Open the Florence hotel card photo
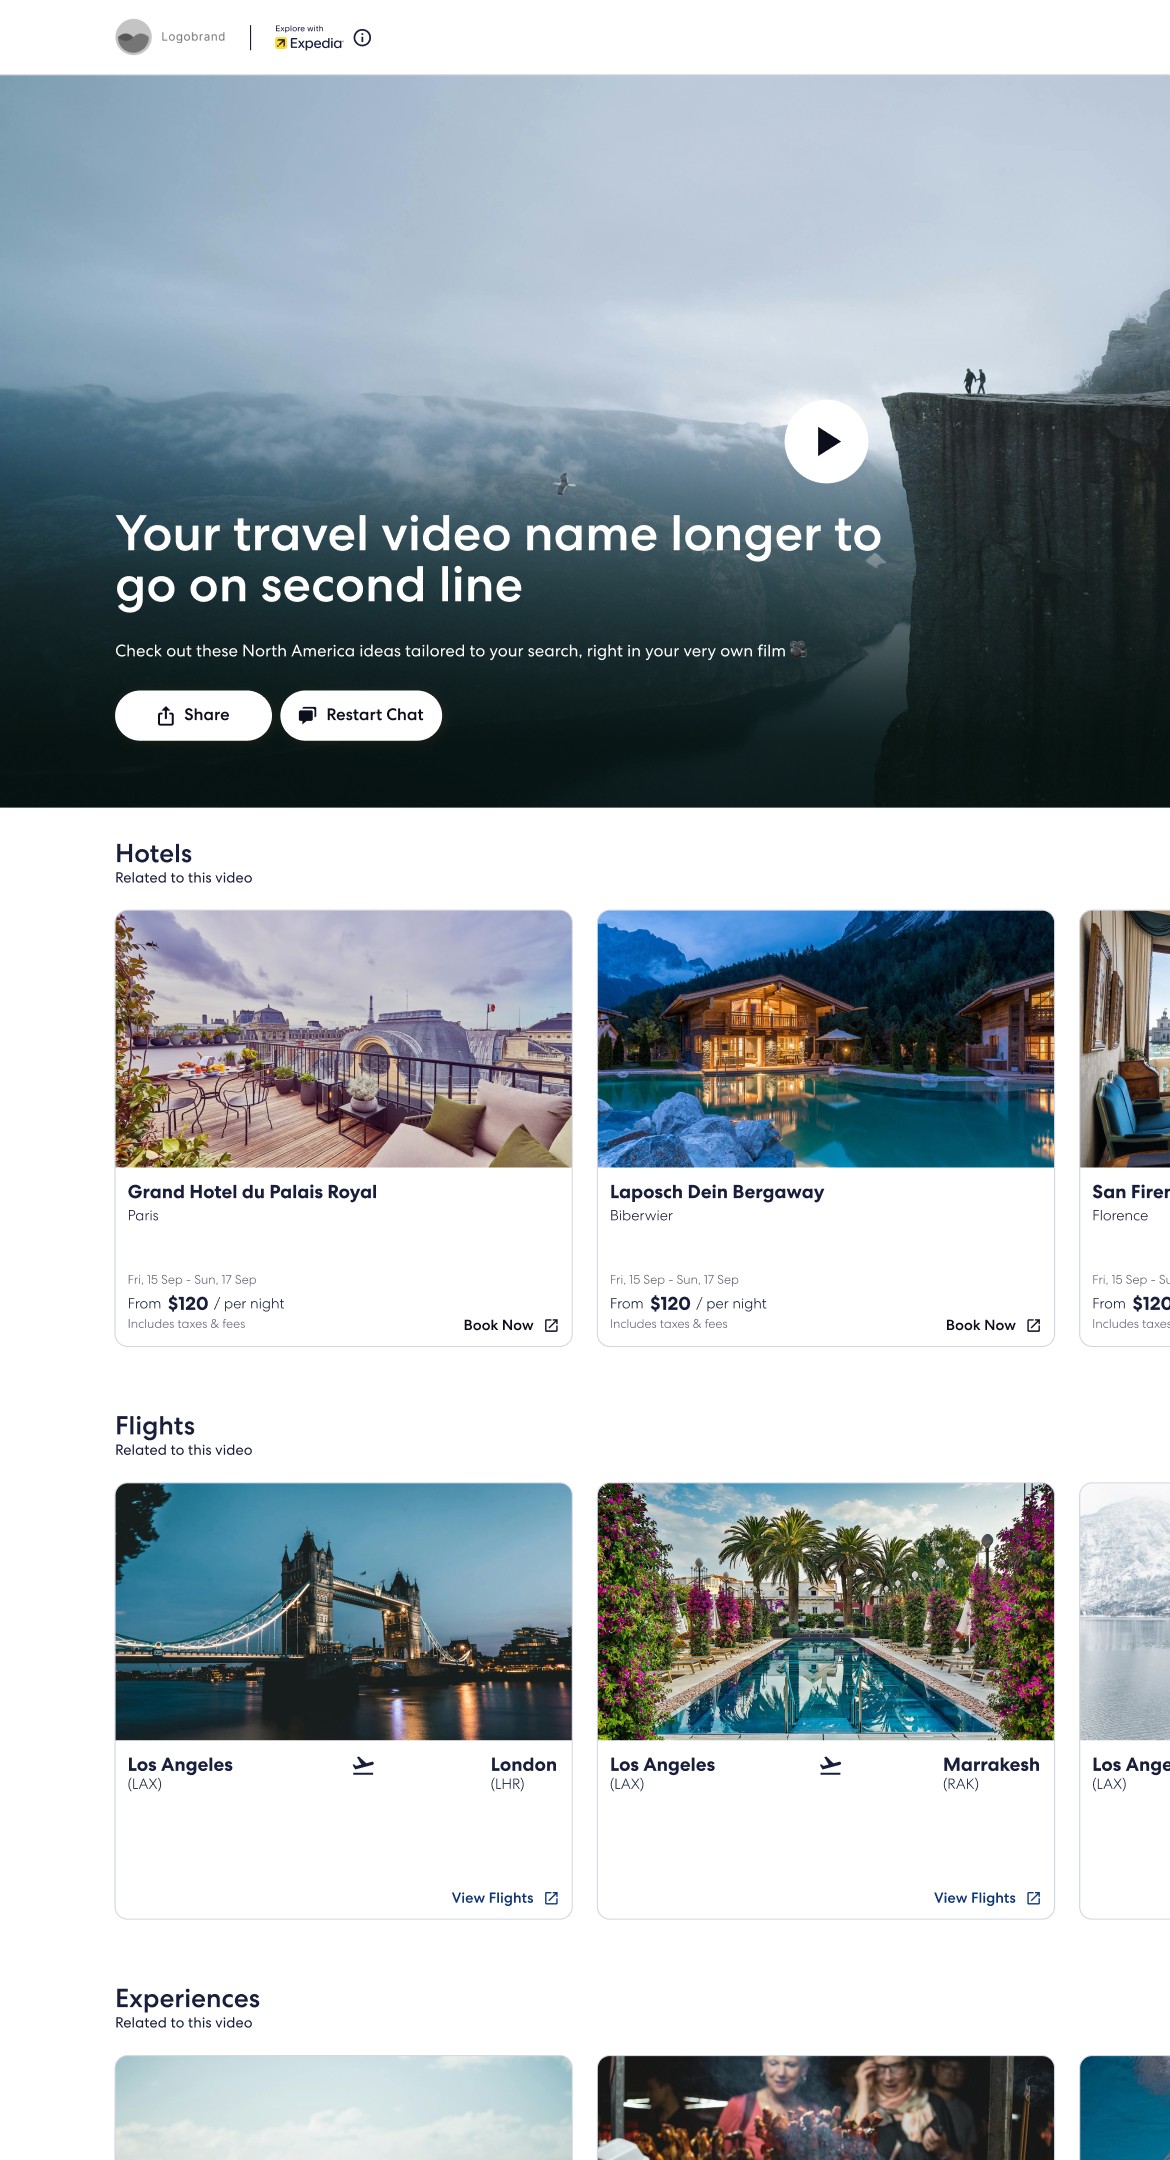 (x=1125, y=1039)
